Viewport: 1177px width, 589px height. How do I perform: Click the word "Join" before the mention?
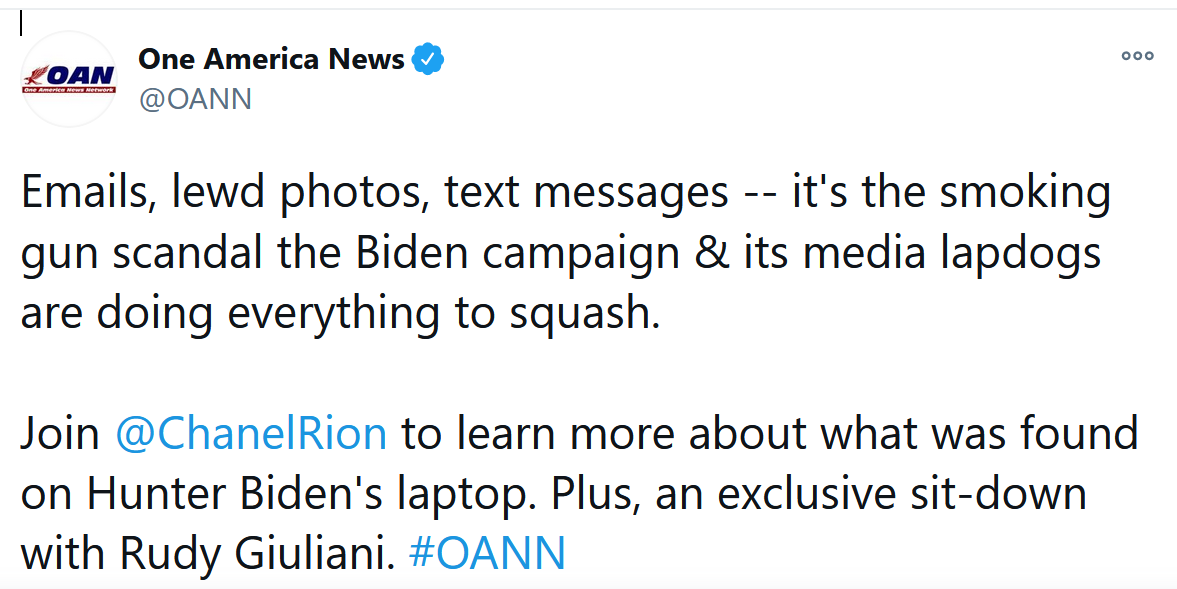click(60, 433)
